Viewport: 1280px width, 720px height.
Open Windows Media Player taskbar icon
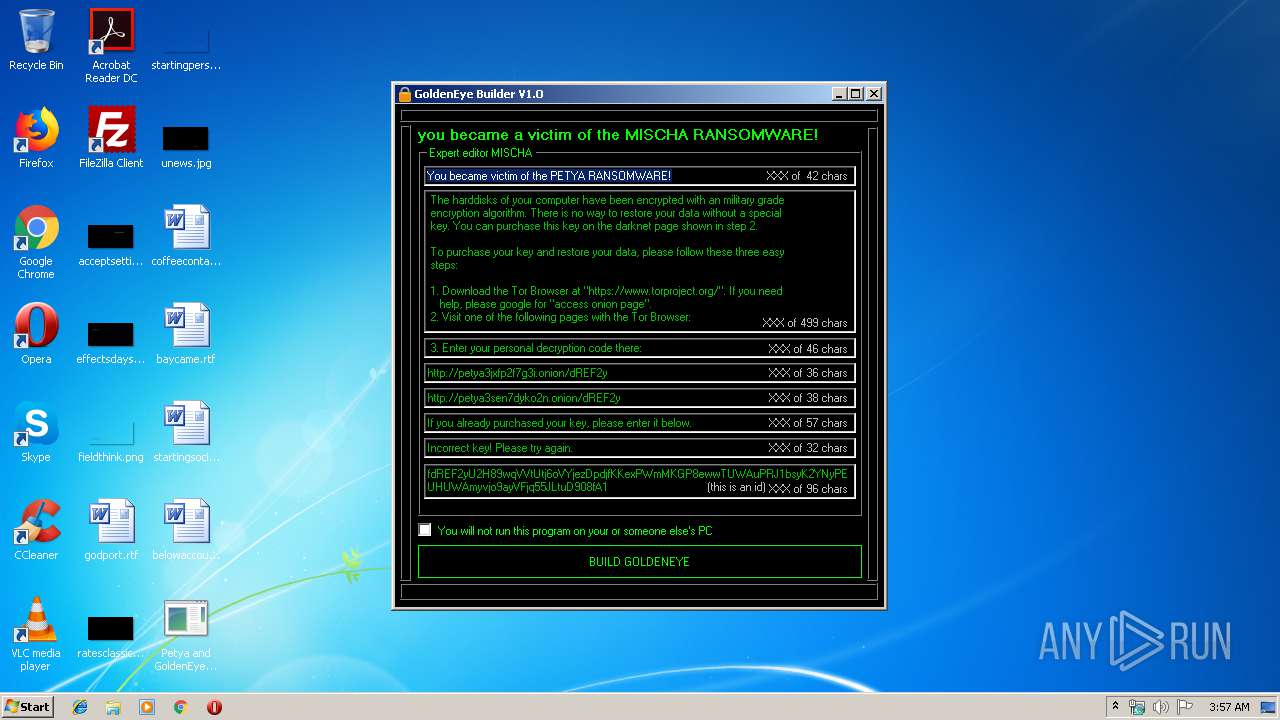pyautogui.click(x=147, y=707)
